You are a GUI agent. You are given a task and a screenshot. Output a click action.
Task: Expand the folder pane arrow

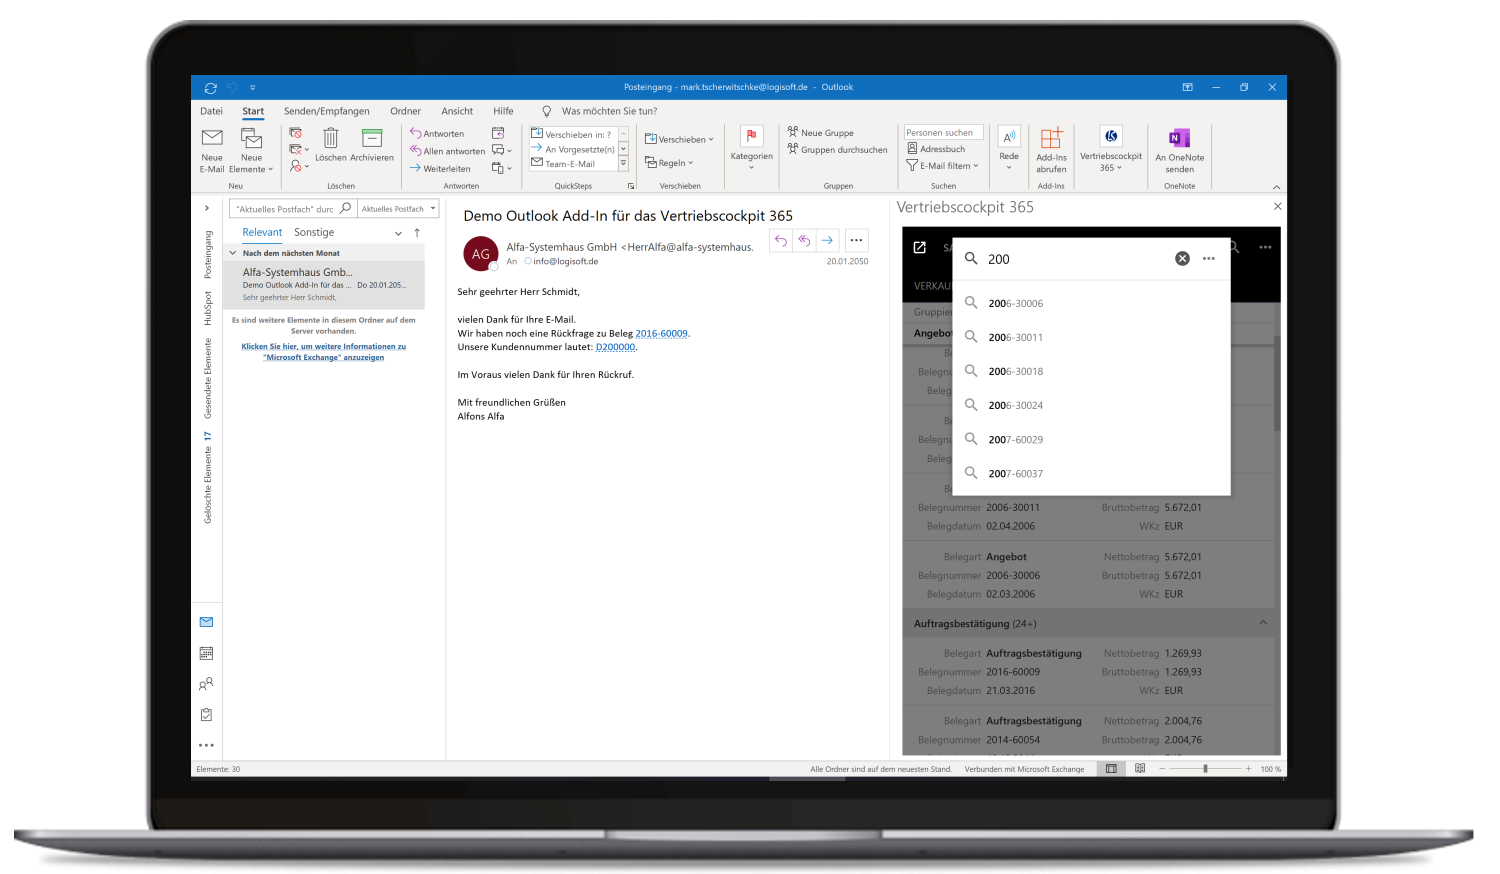click(206, 208)
